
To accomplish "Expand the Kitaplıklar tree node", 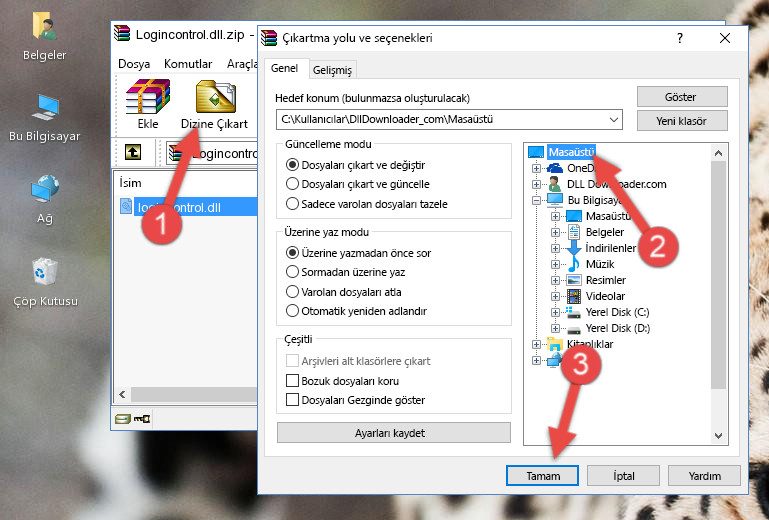I will (537, 344).
